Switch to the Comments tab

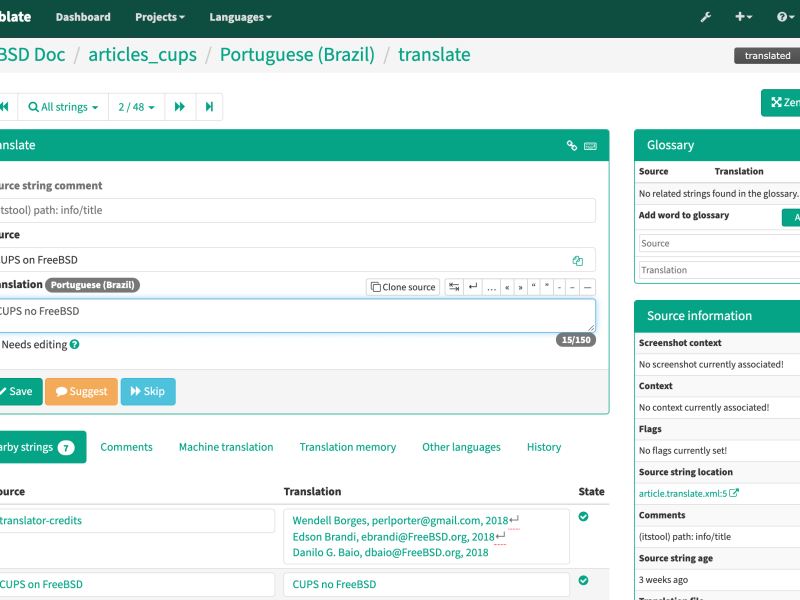pos(127,447)
